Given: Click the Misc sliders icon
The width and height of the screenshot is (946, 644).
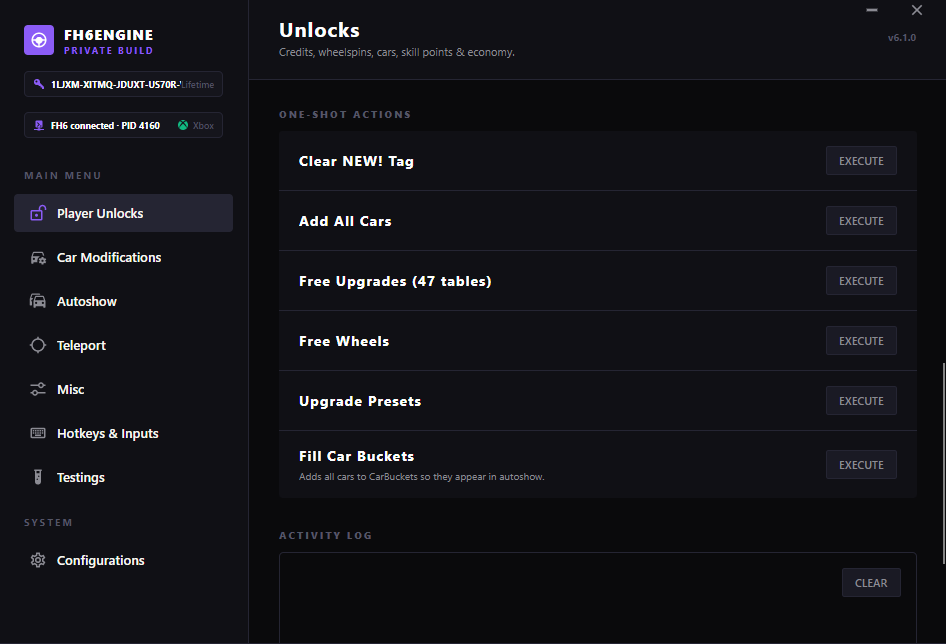Looking at the screenshot, I should tap(38, 389).
